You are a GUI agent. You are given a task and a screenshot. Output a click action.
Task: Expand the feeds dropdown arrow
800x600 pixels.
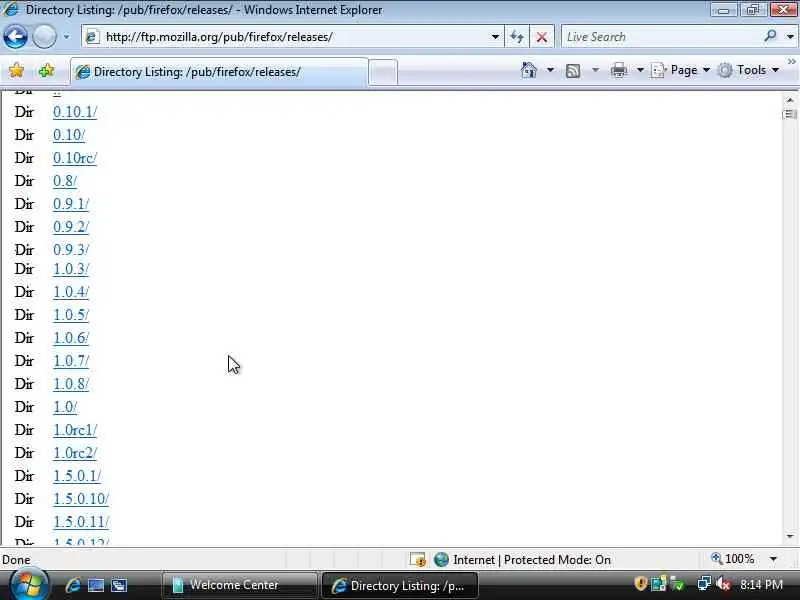click(x=595, y=70)
